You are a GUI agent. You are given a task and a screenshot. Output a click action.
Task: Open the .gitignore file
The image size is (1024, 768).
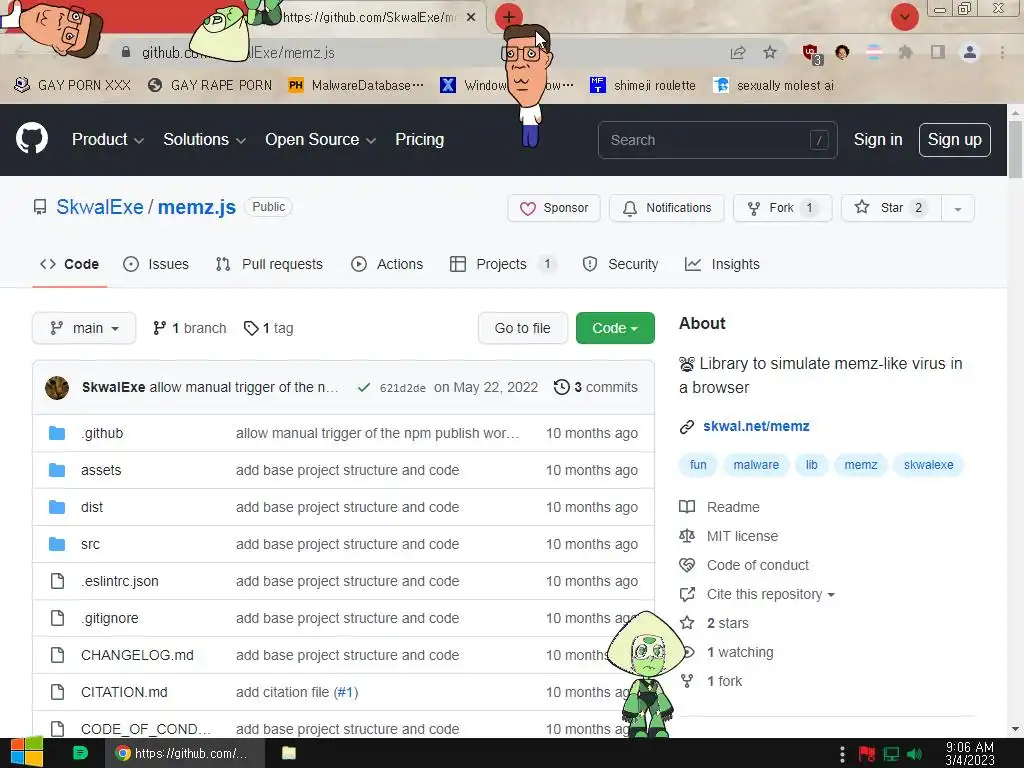point(110,618)
